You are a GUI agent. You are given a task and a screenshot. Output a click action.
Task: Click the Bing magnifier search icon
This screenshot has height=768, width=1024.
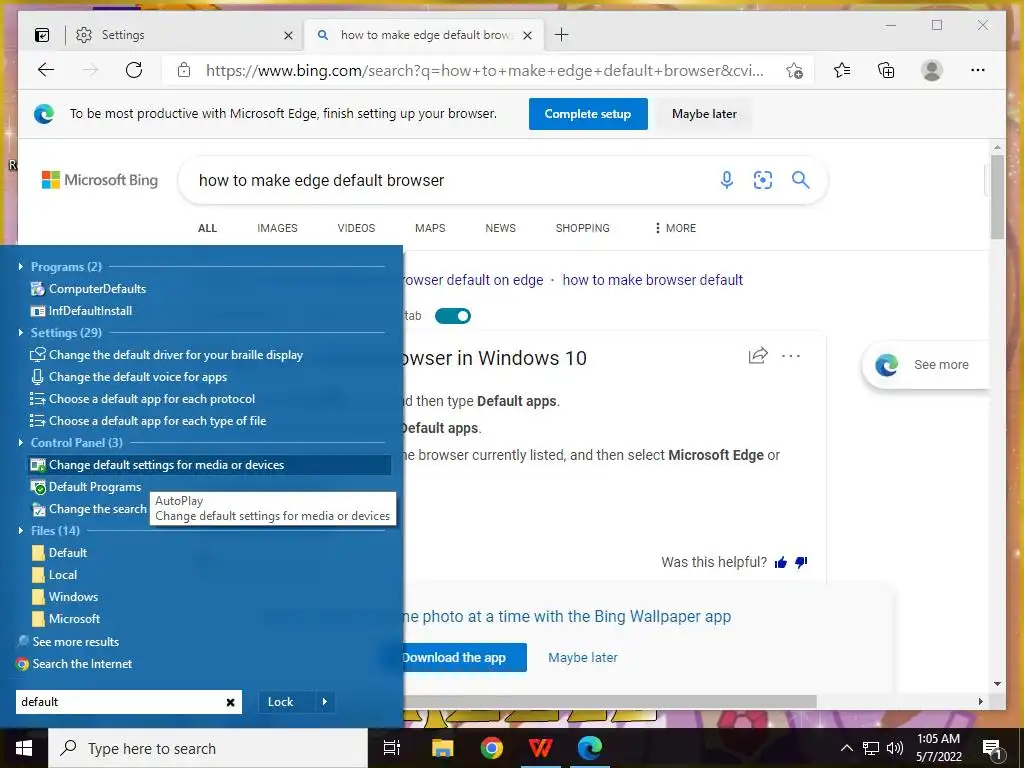pyautogui.click(x=801, y=180)
